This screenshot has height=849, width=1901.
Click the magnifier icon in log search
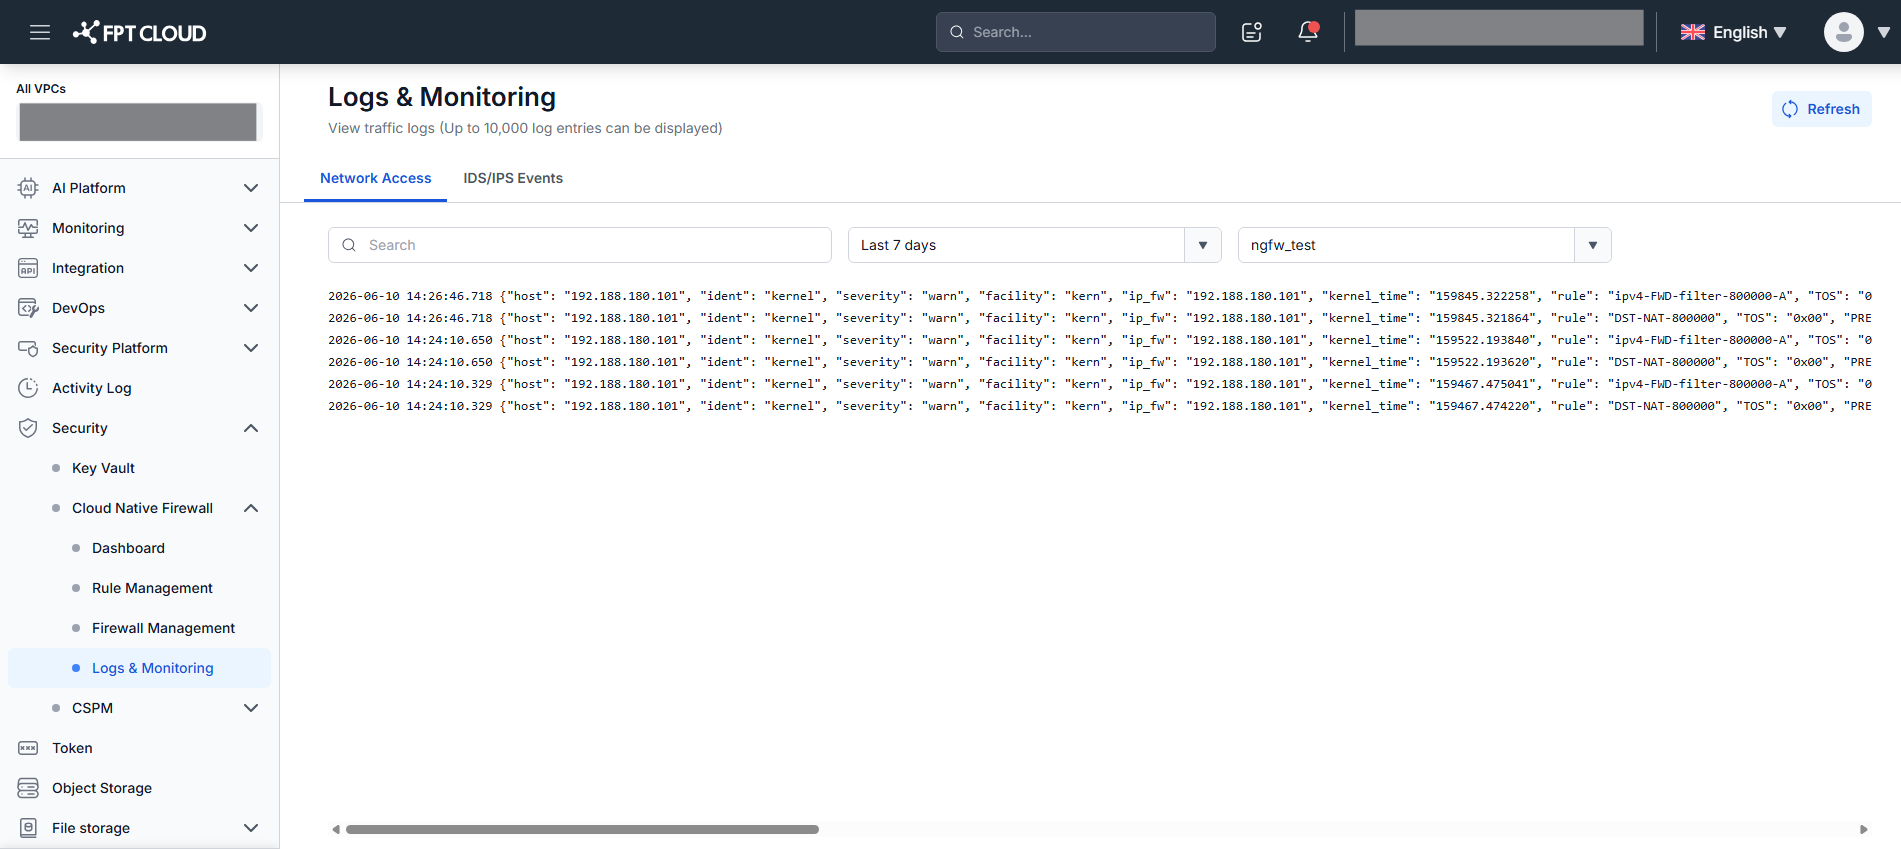(349, 245)
